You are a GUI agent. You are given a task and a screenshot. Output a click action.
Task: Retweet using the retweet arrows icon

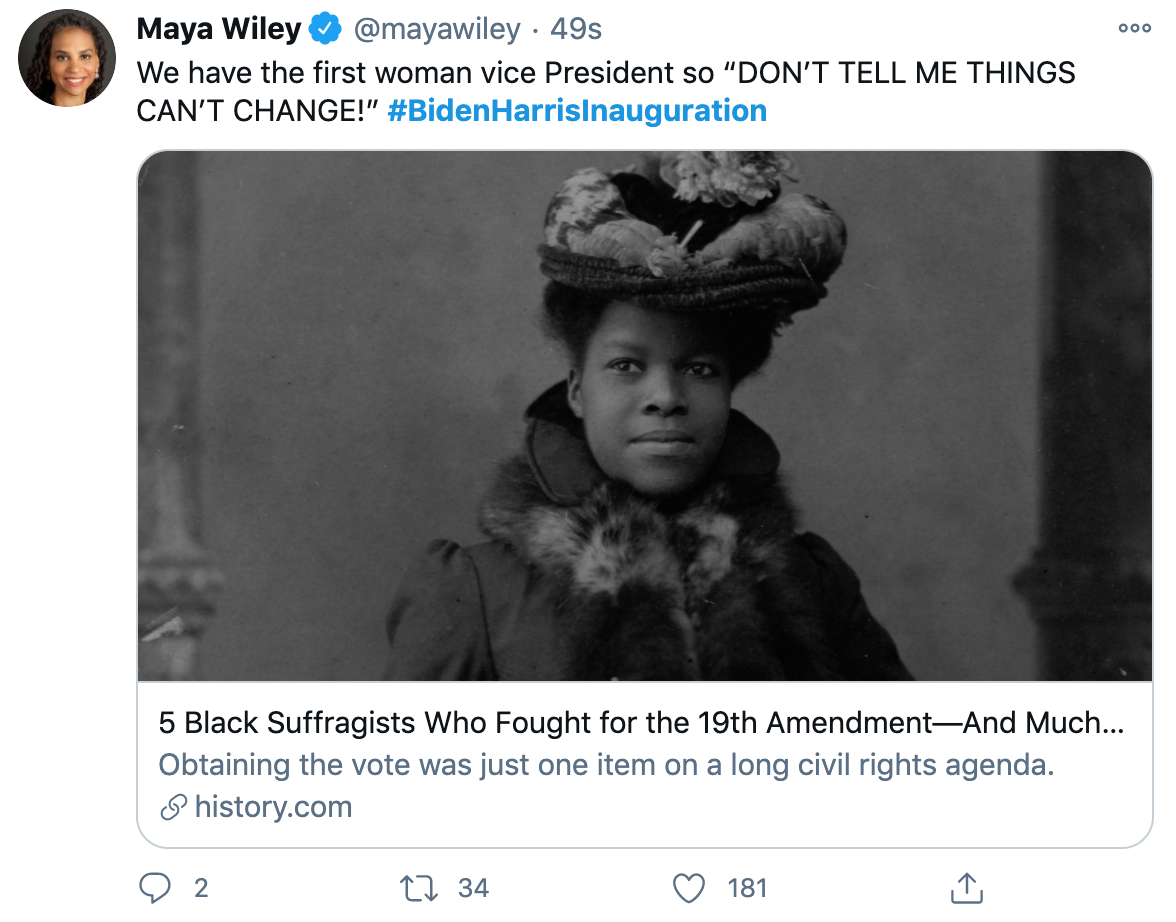pyautogui.click(x=418, y=888)
